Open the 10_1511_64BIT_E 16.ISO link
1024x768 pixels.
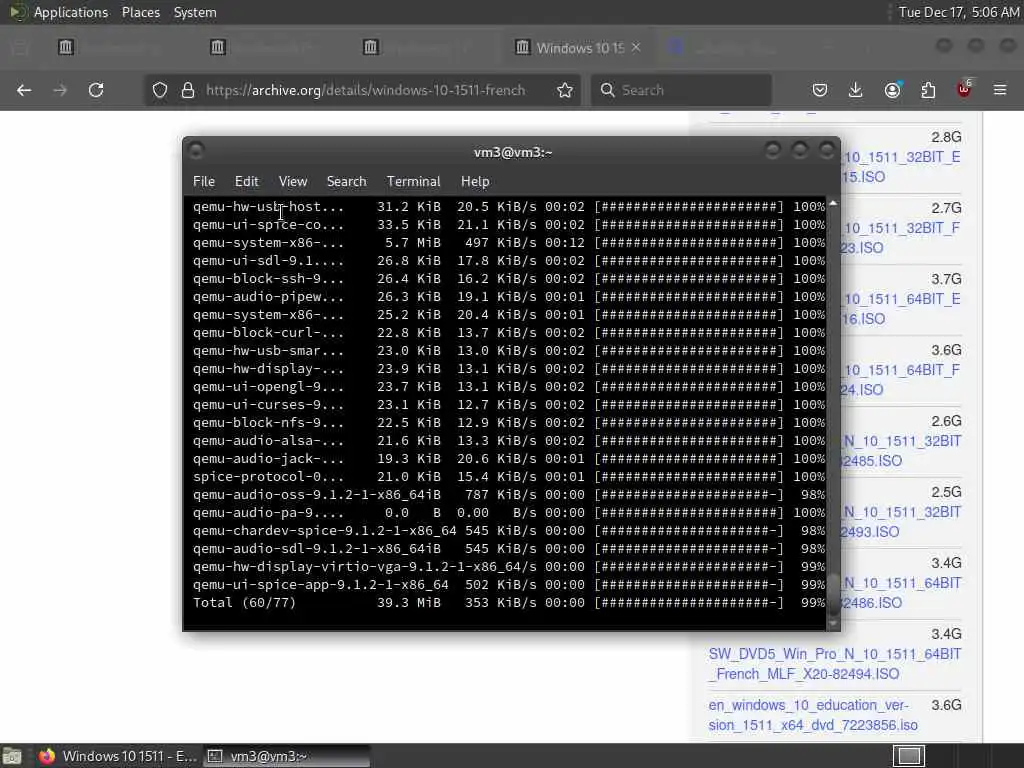click(901, 309)
